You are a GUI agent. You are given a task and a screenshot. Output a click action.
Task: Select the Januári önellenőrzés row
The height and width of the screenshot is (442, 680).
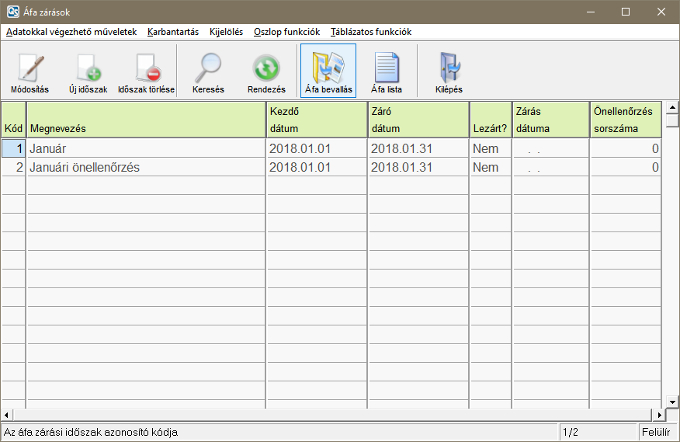point(145,167)
